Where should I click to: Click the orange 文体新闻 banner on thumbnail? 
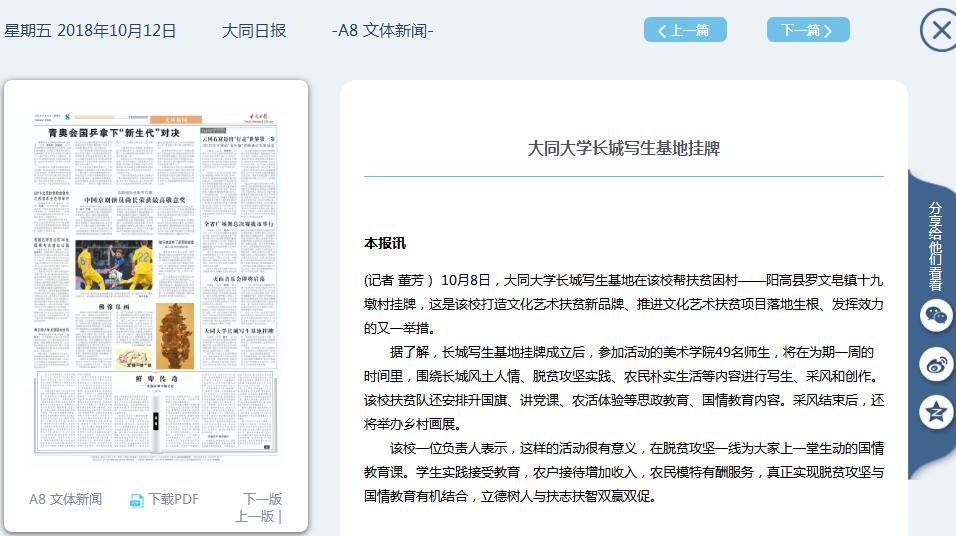176,120
